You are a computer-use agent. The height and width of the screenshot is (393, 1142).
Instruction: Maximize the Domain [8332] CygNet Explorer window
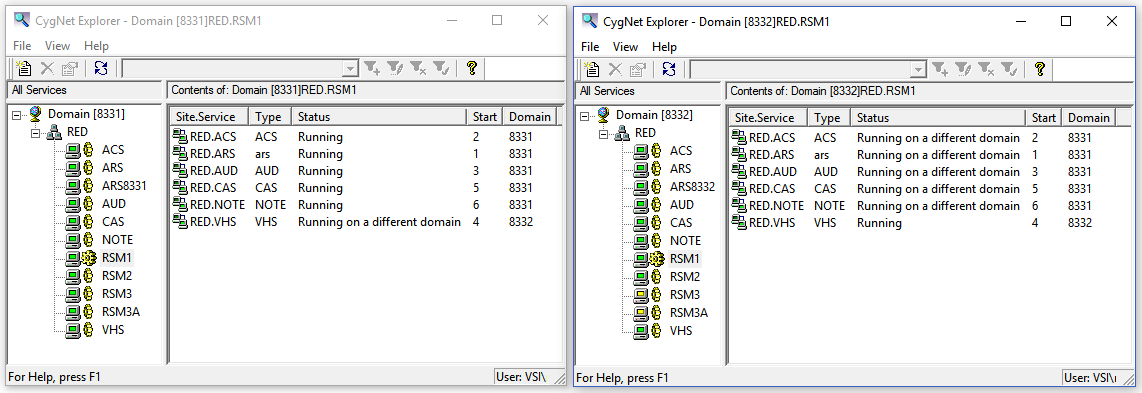[1066, 21]
